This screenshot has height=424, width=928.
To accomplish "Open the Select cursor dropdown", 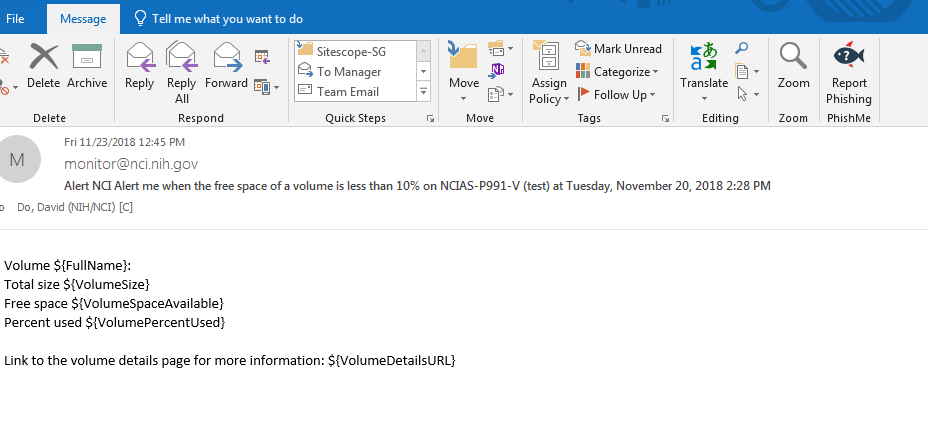I will click(747, 94).
